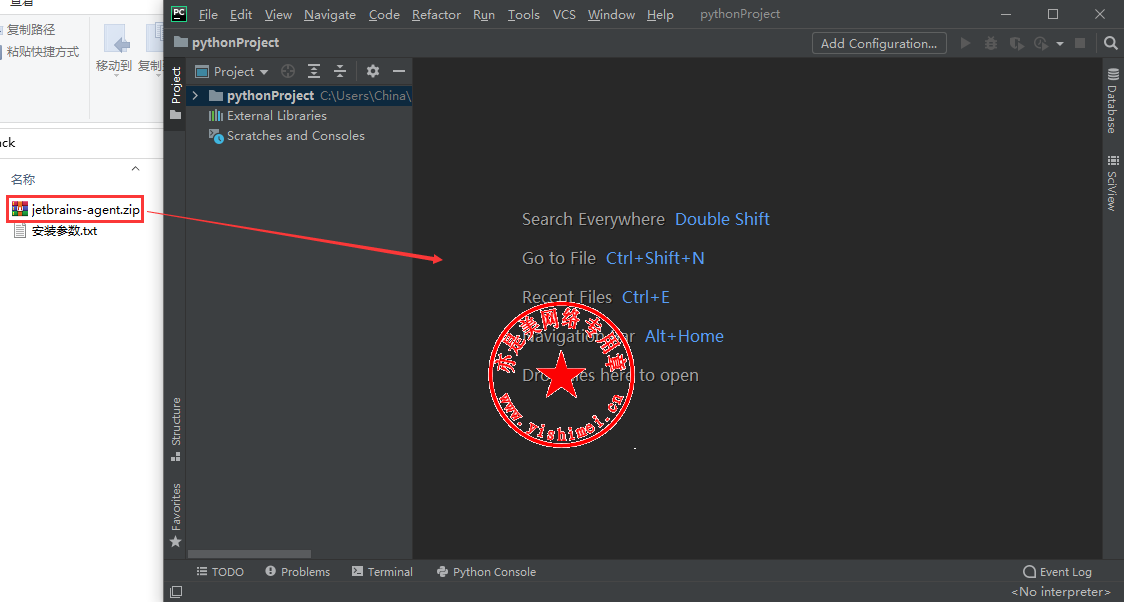The height and width of the screenshot is (602, 1124).
Task: Click the Collapse All icon in Project panel
Action: [340, 71]
